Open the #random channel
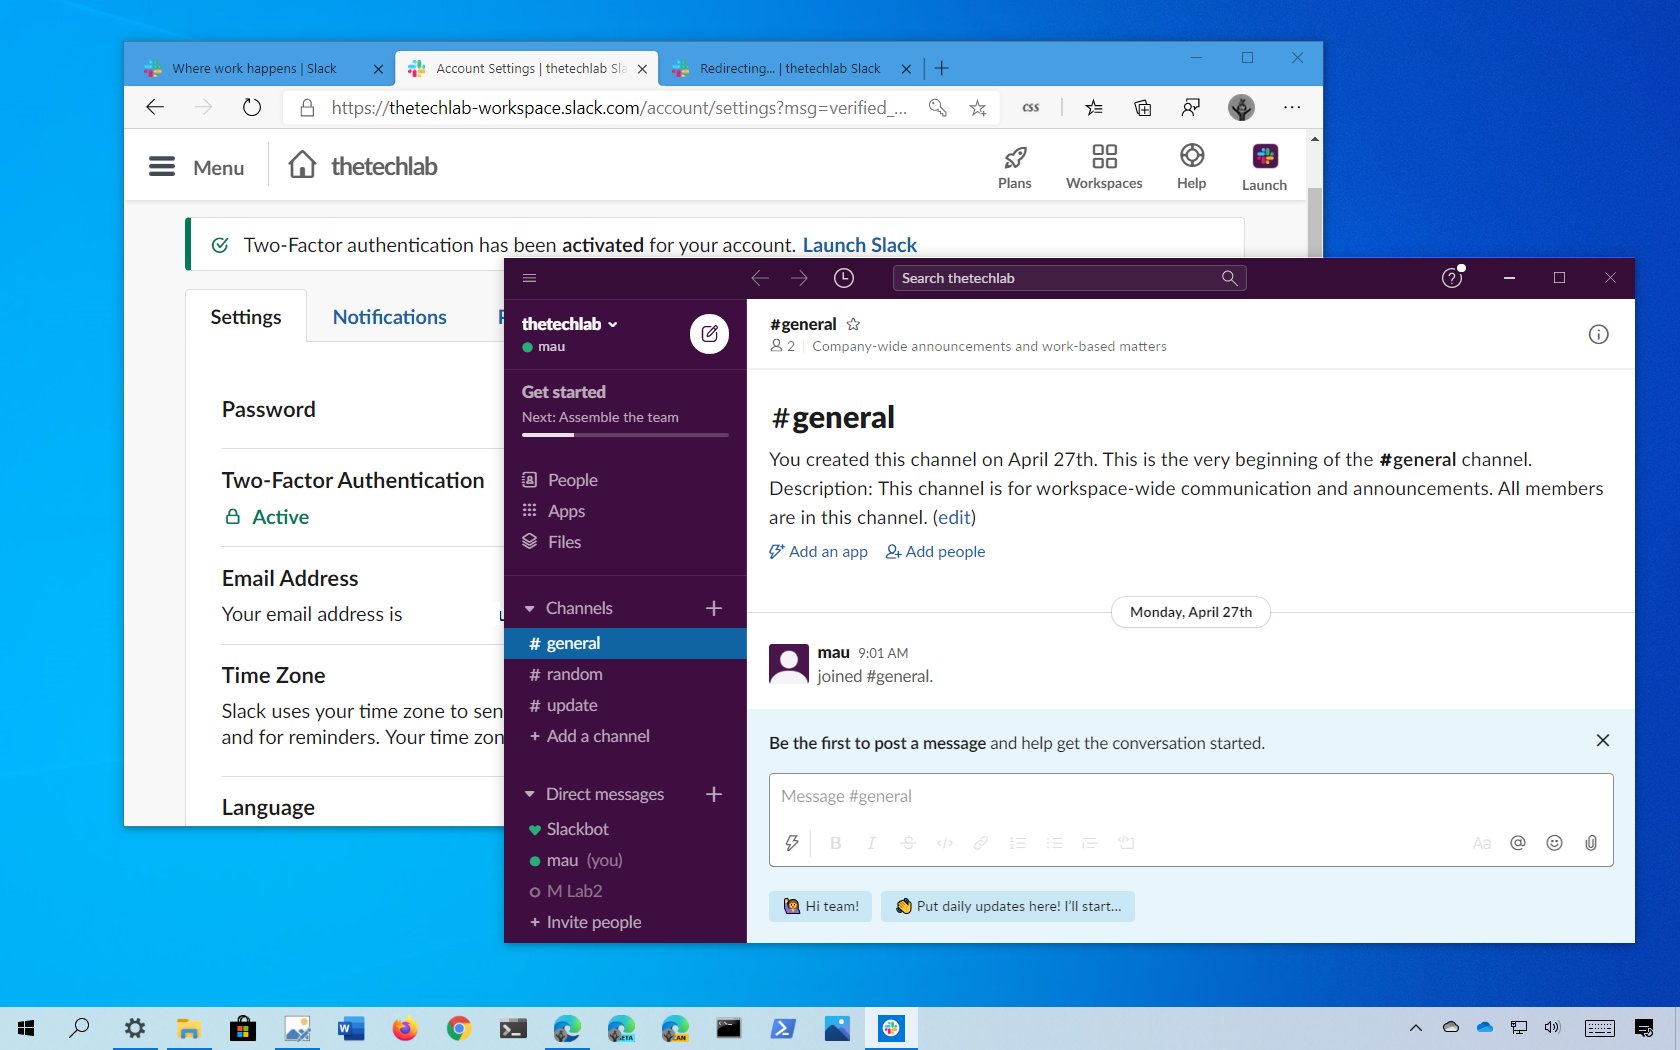Image resolution: width=1680 pixels, height=1050 pixels. point(625,674)
